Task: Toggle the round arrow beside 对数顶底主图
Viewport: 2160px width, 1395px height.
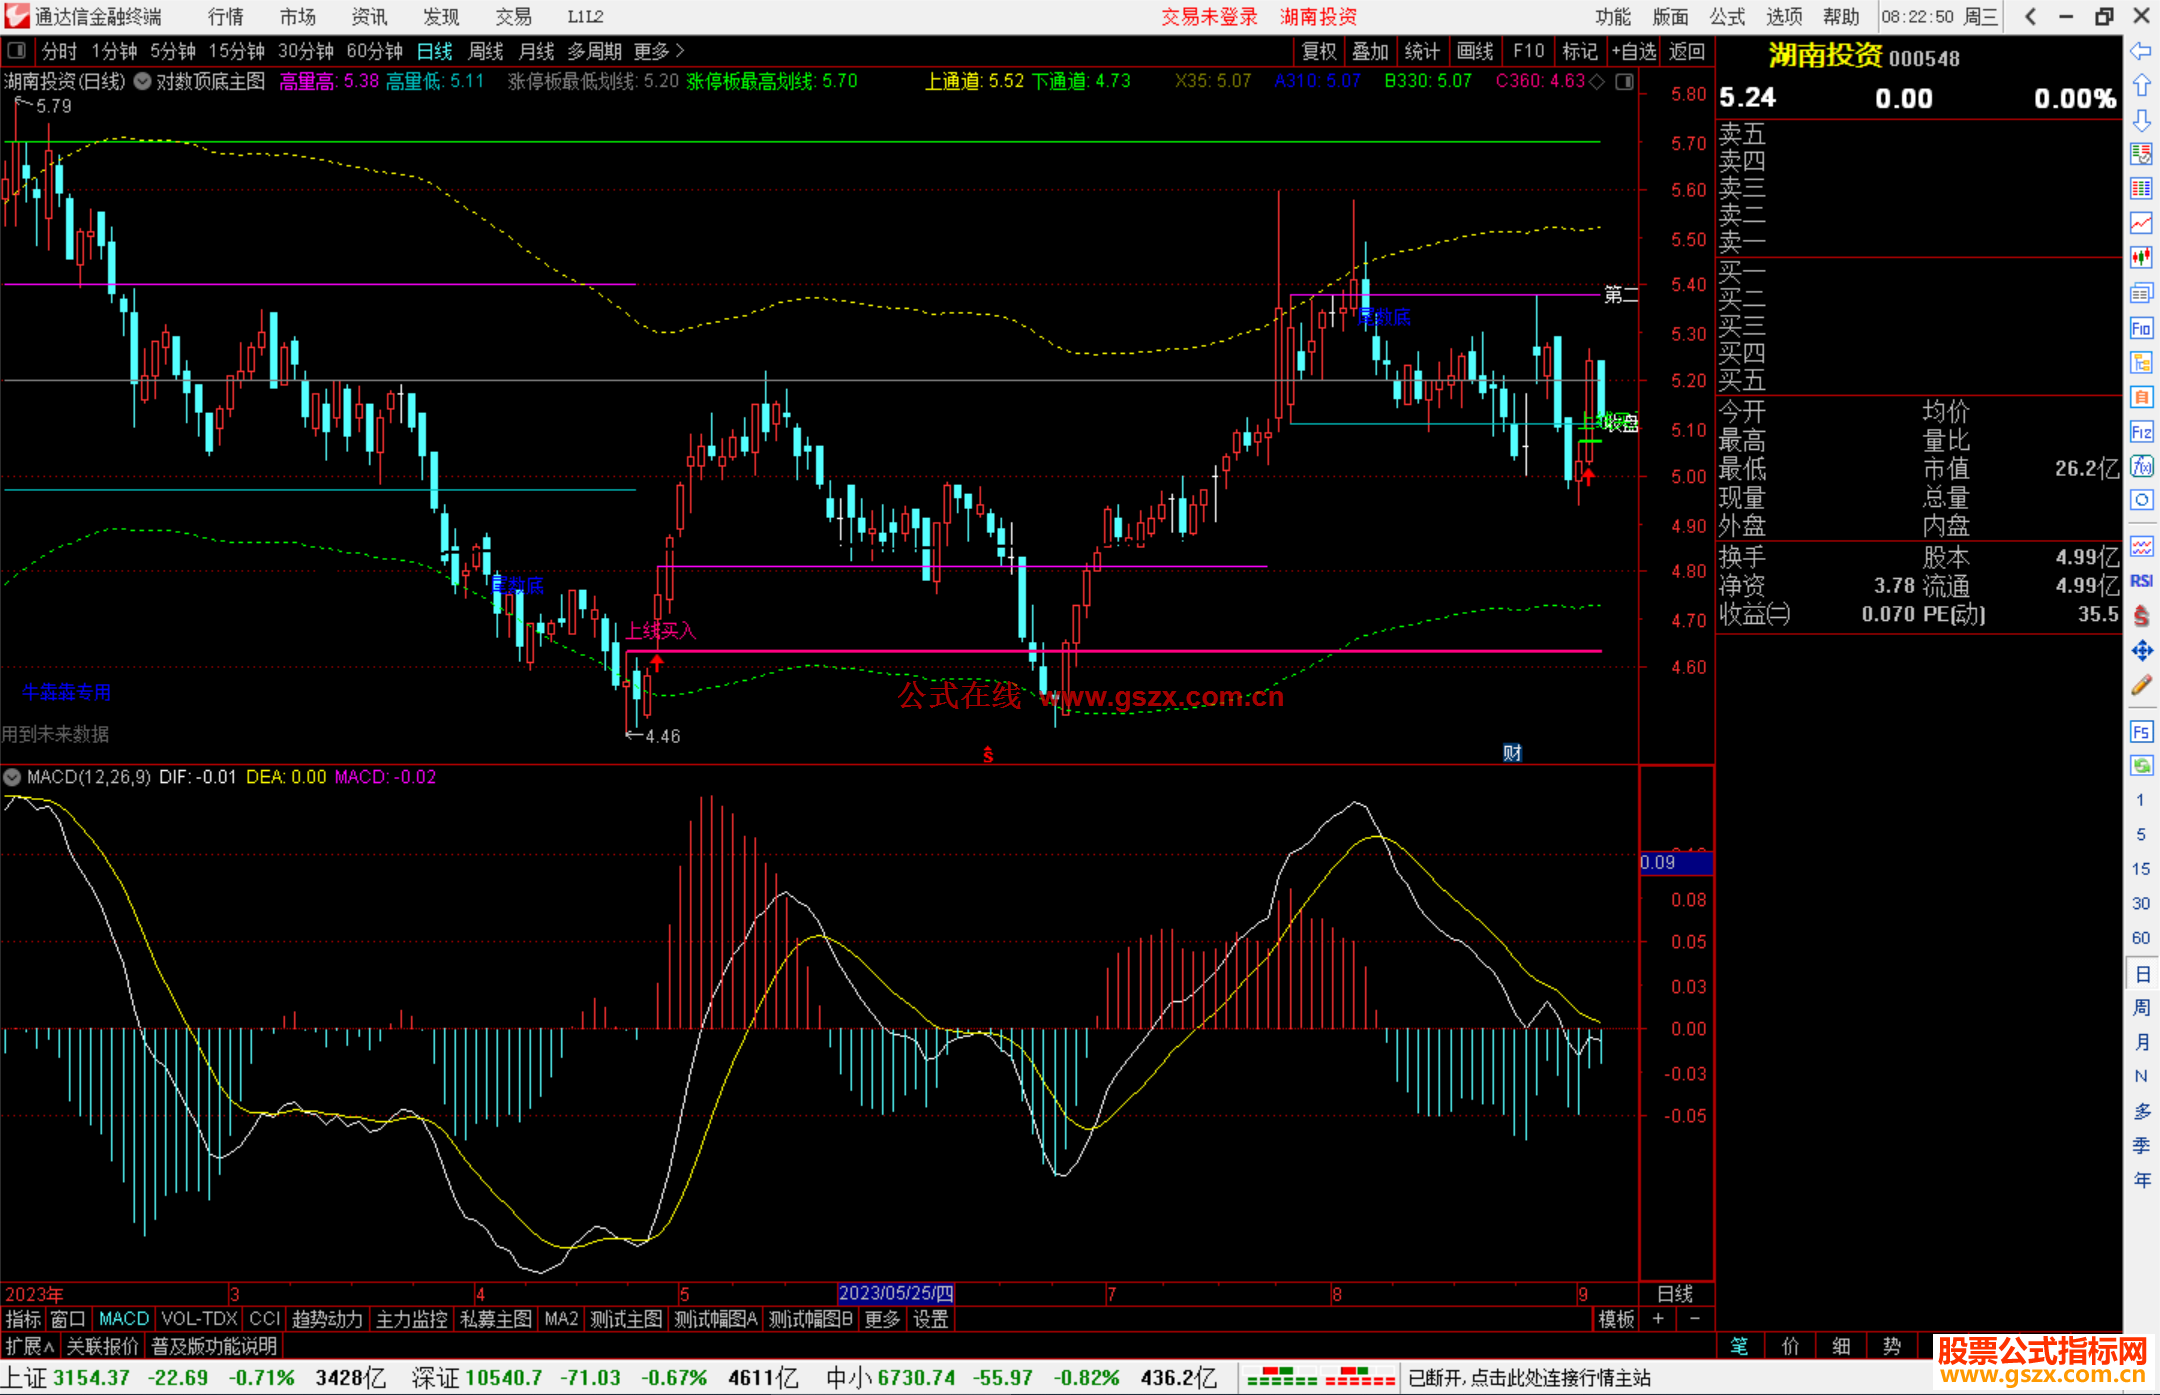Action: (143, 81)
